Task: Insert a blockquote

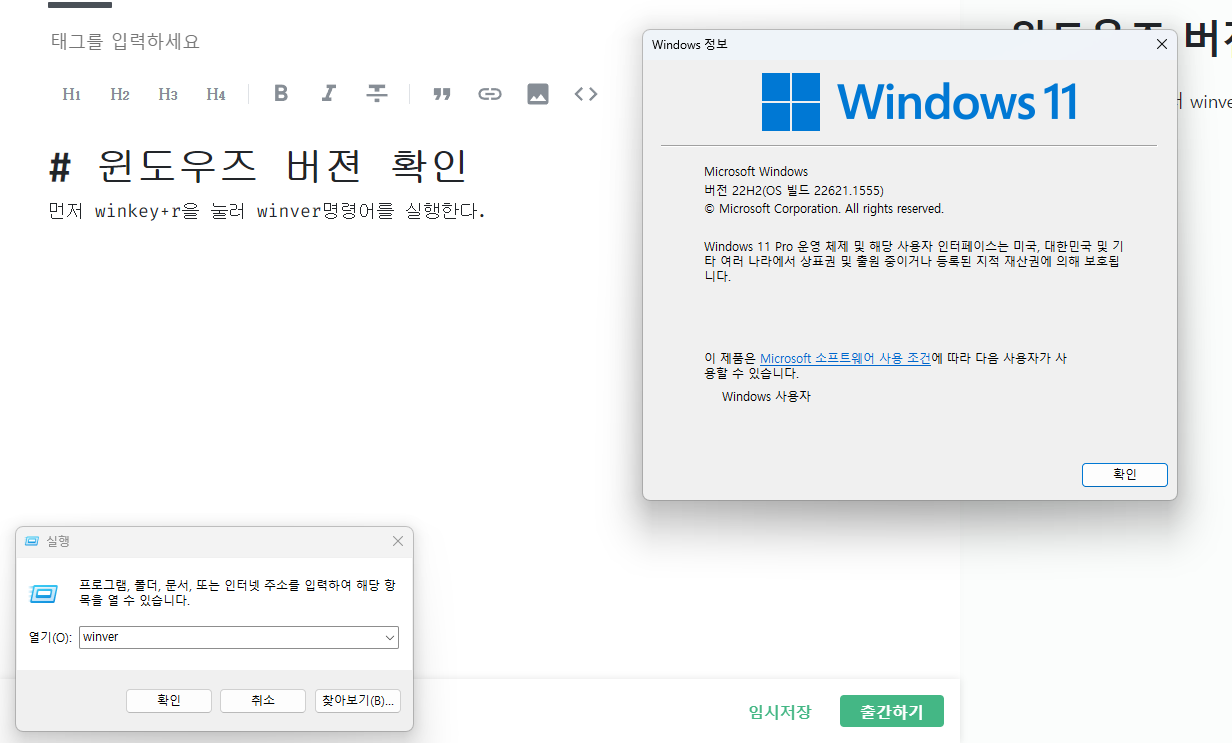Action: click(x=441, y=94)
